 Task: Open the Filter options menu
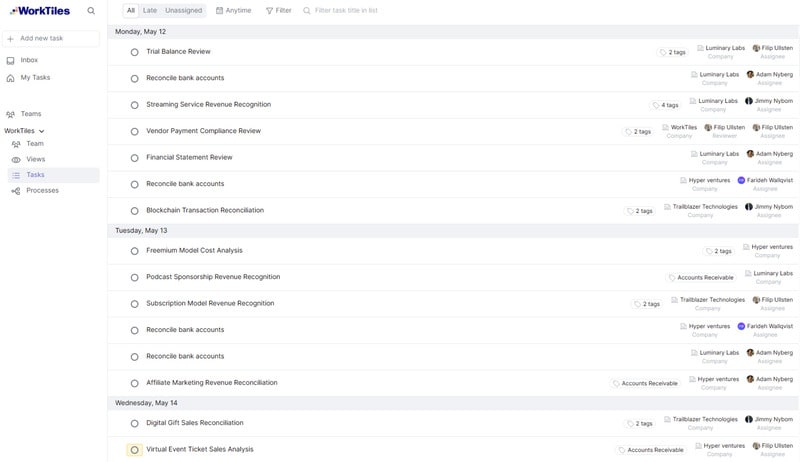pyautogui.click(x=278, y=10)
